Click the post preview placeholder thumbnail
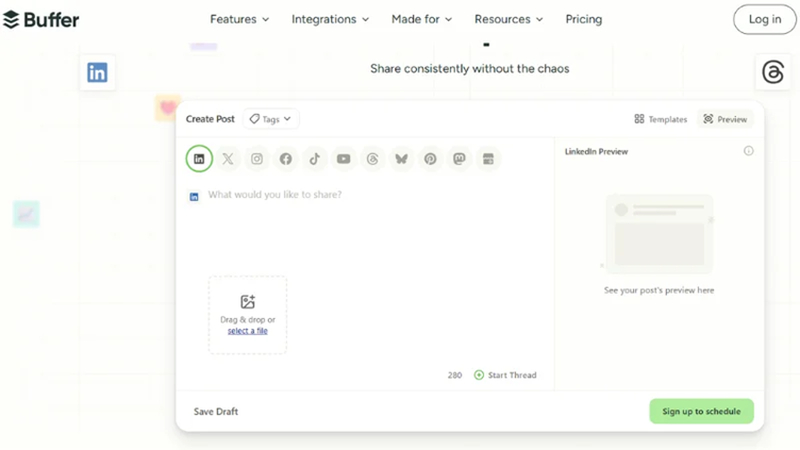Image resolution: width=800 pixels, height=450 pixels. coord(659,234)
